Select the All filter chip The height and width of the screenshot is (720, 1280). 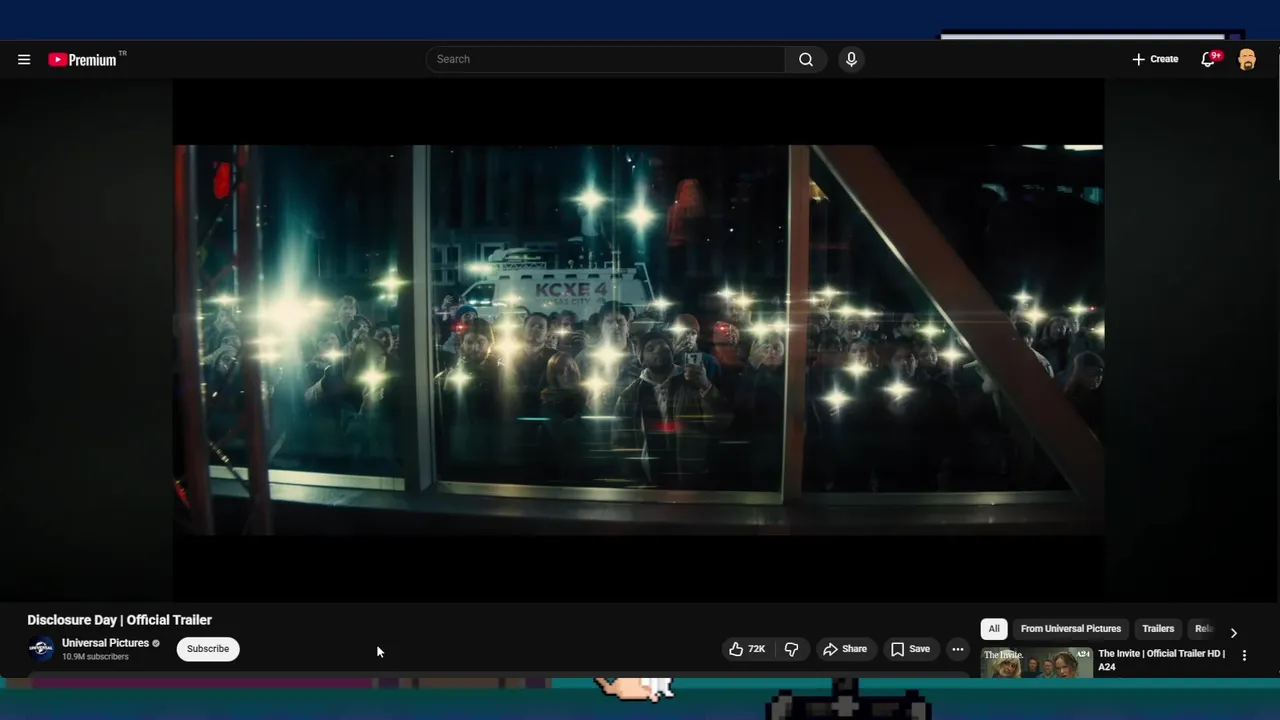(994, 629)
